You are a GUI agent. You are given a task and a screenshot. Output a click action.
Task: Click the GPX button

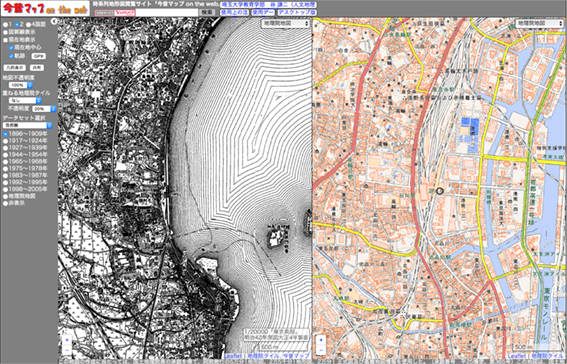point(38,56)
